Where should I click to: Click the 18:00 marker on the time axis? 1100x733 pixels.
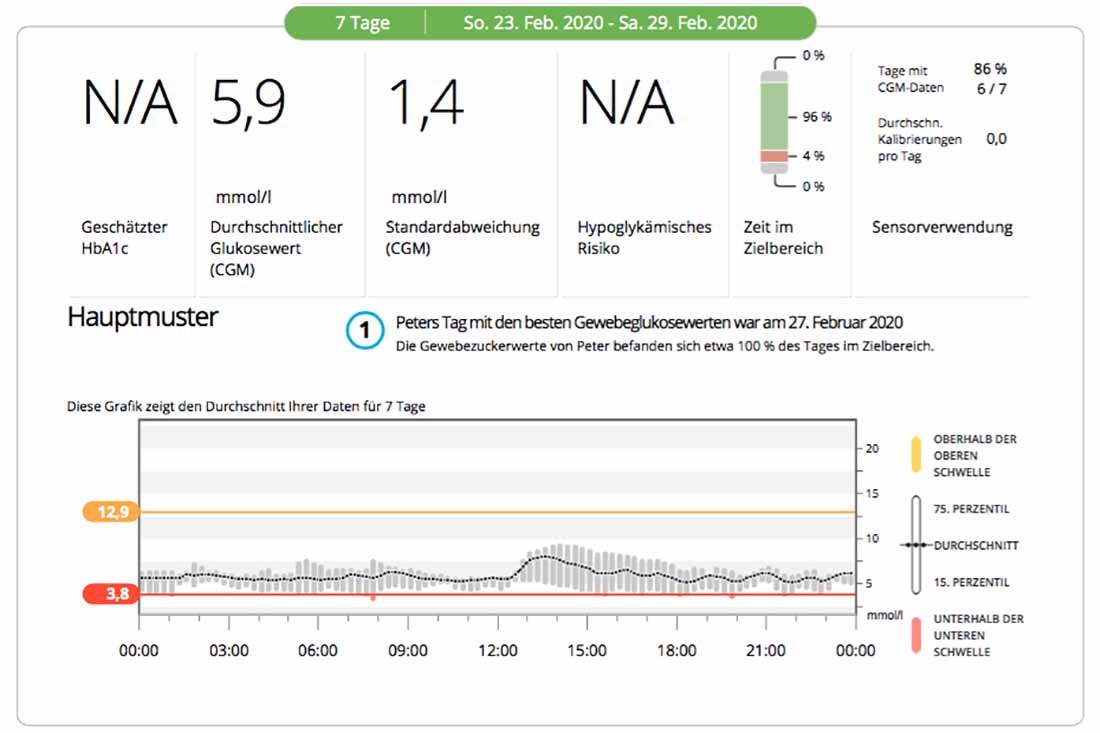coord(676,650)
